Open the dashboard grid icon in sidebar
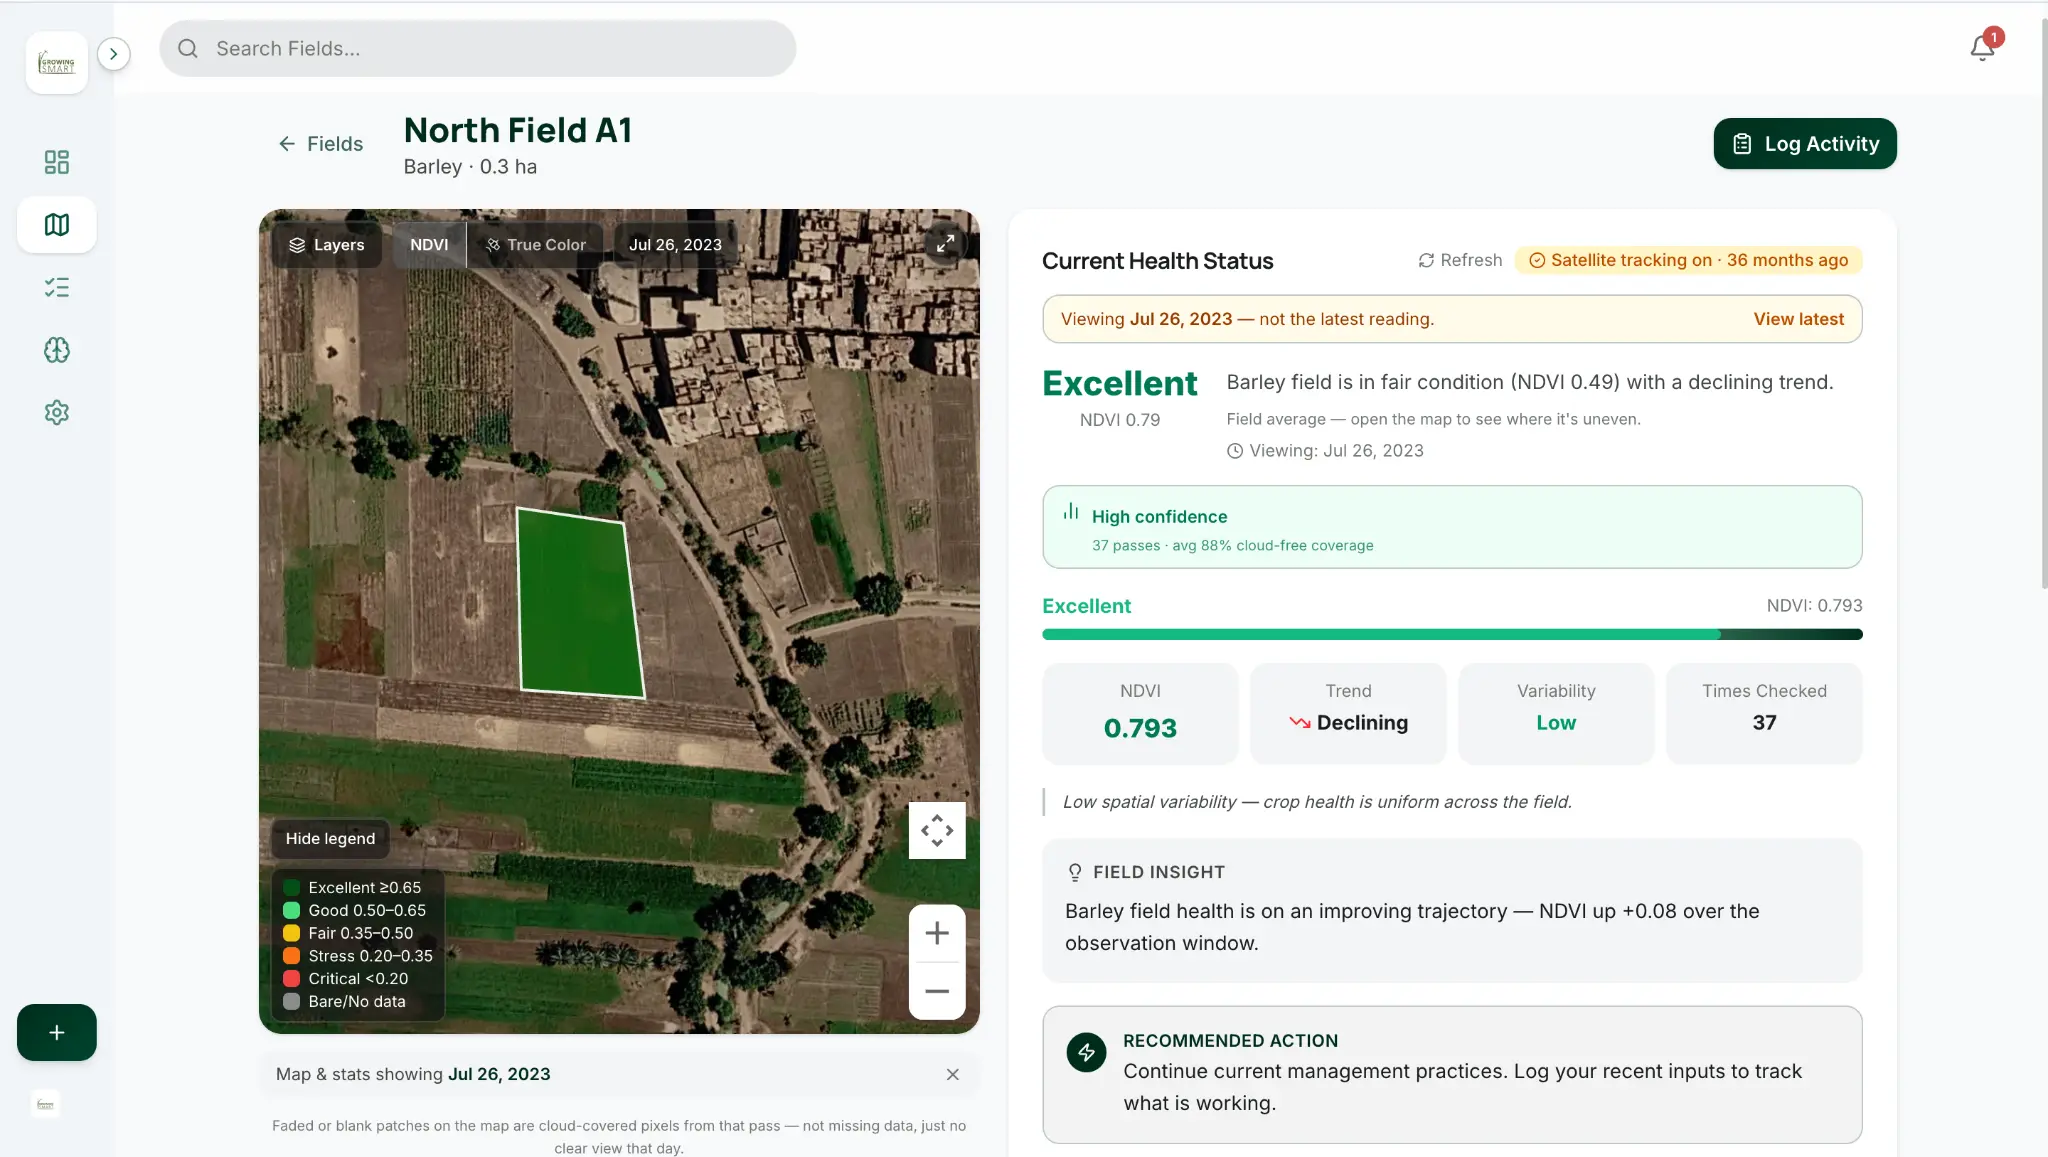Image resolution: width=2048 pixels, height=1157 pixels. [57, 162]
